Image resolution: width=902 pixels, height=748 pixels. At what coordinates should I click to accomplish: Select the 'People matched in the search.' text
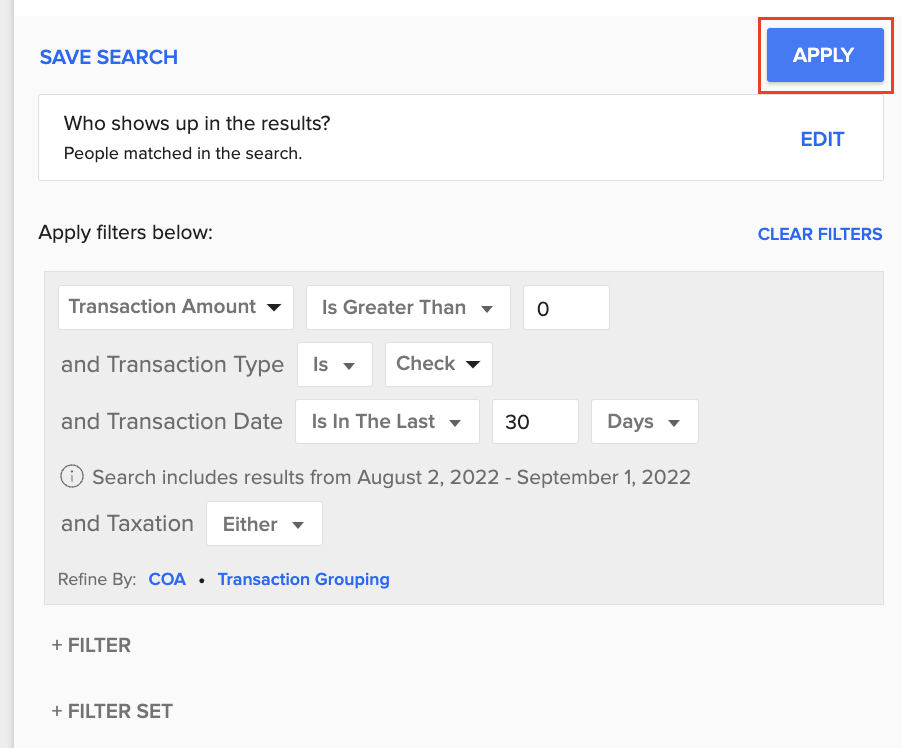pyautogui.click(x=182, y=154)
